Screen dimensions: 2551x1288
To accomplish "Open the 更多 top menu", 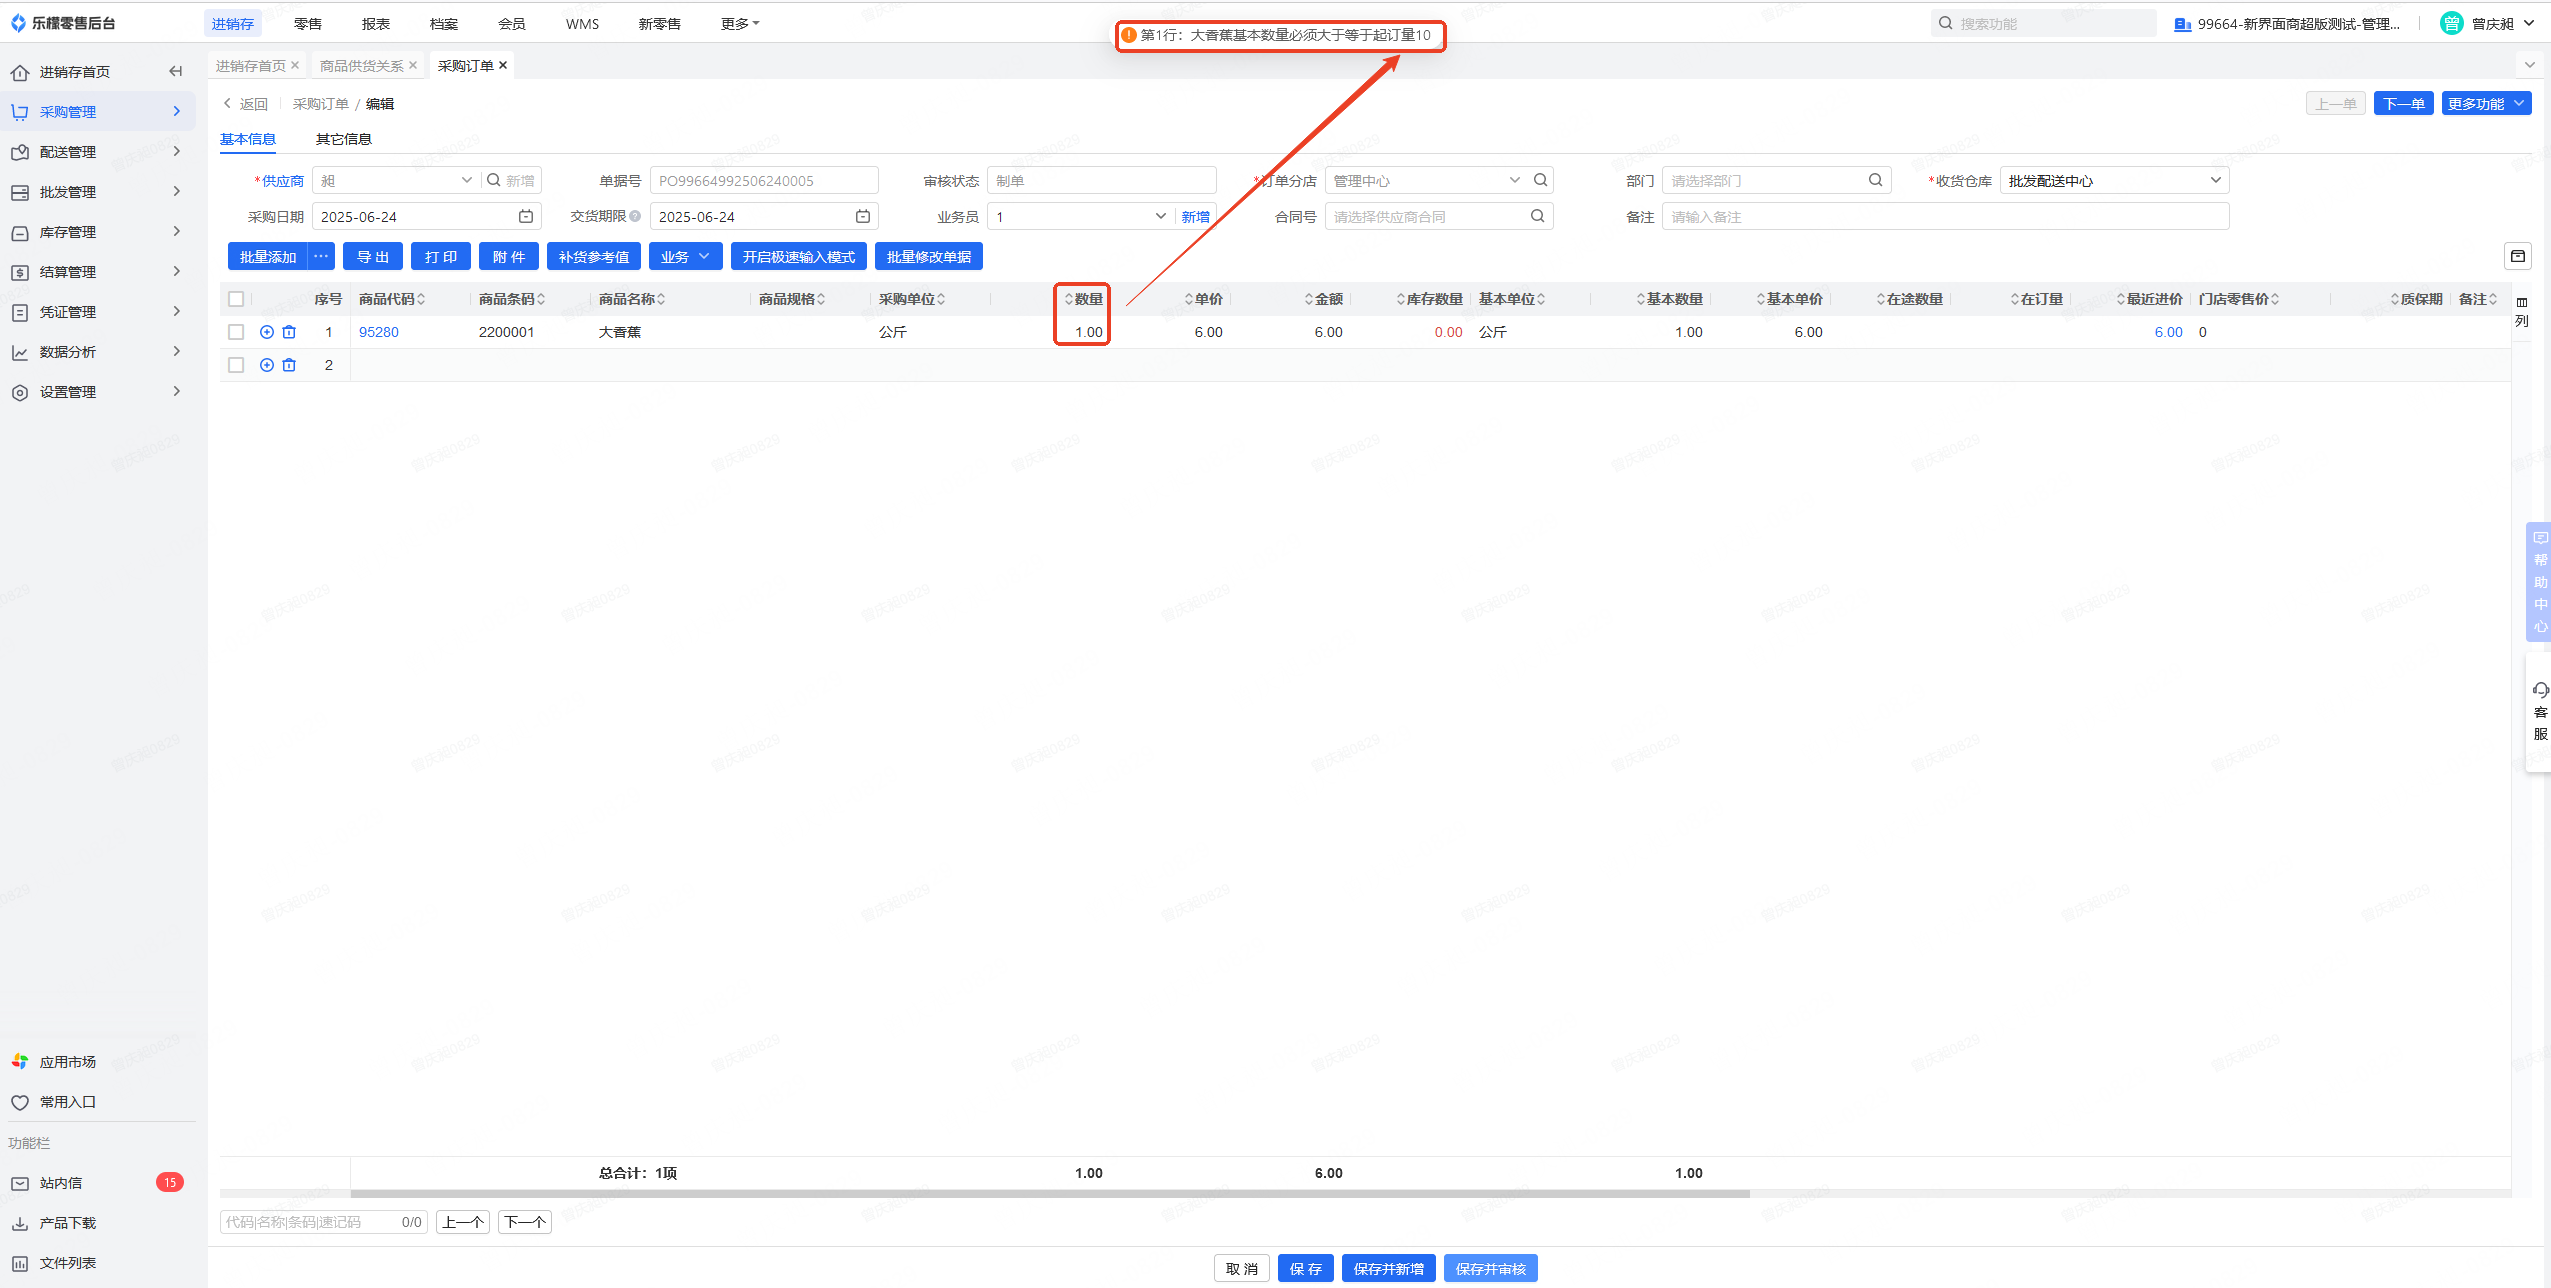I will [740, 23].
